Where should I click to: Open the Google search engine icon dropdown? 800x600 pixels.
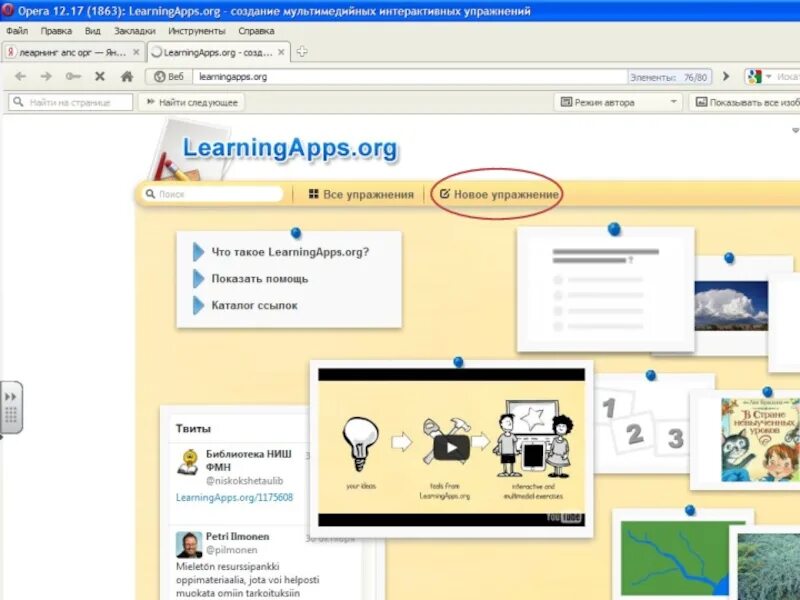pos(759,77)
